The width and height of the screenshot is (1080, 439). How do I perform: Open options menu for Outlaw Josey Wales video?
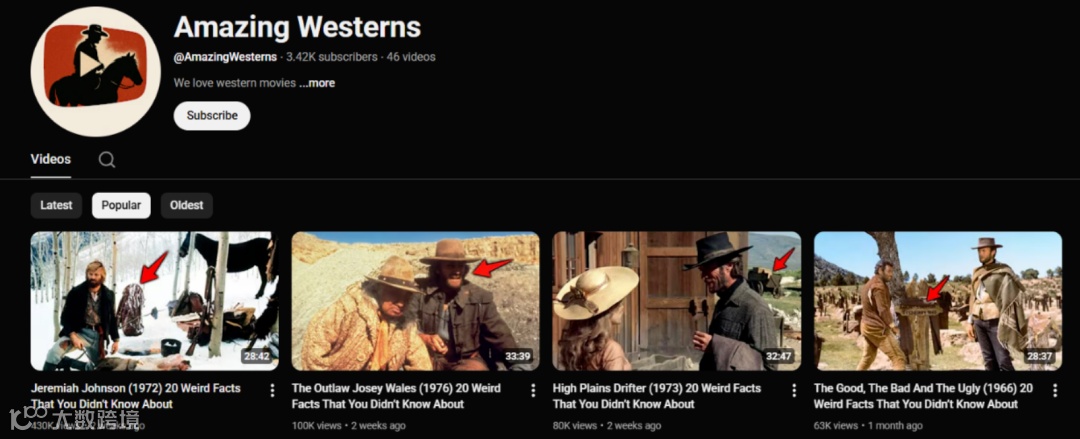pyautogui.click(x=532, y=391)
